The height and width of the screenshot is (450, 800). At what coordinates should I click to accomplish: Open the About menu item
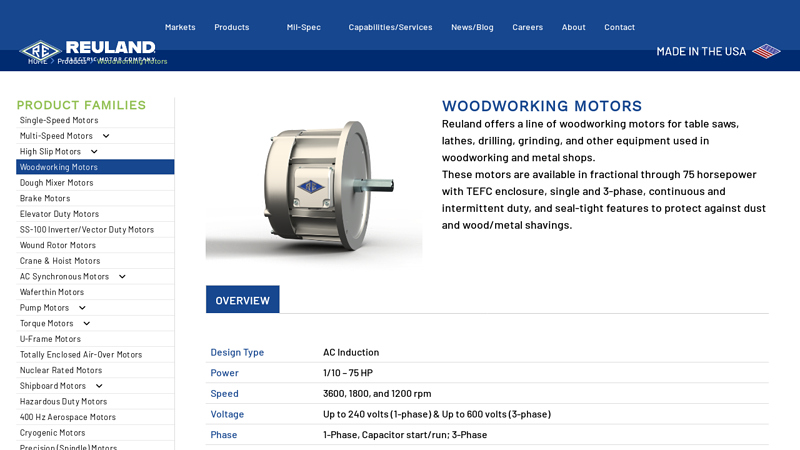573,27
